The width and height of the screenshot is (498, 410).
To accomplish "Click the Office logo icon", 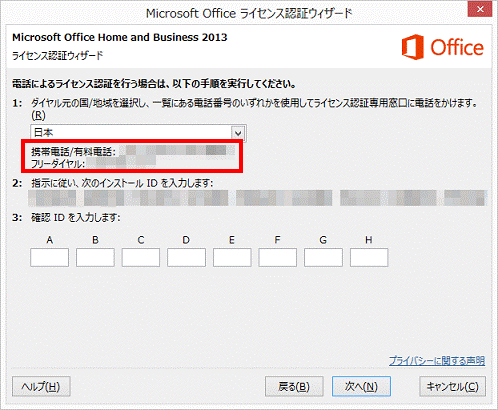I will tap(413, 47).
